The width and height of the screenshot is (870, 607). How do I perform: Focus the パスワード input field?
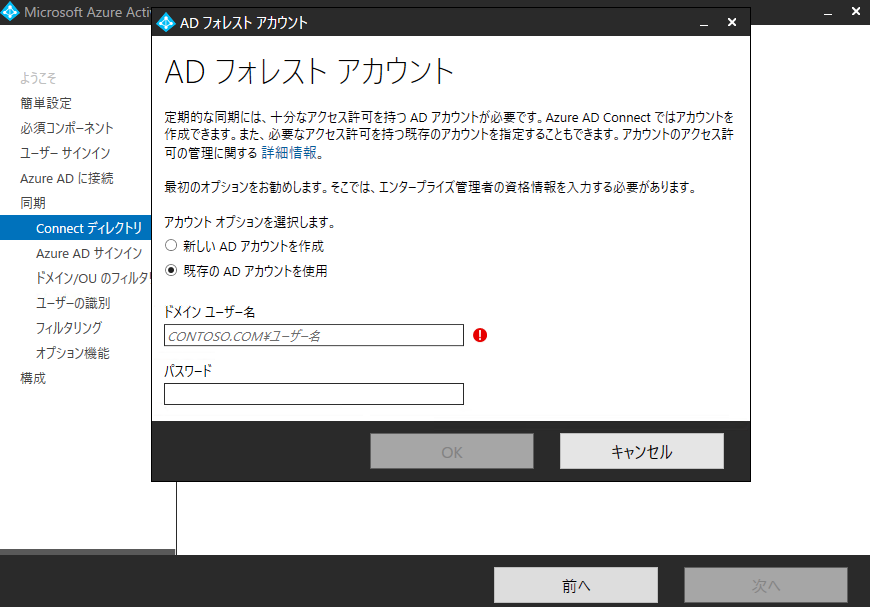point(313,394)
